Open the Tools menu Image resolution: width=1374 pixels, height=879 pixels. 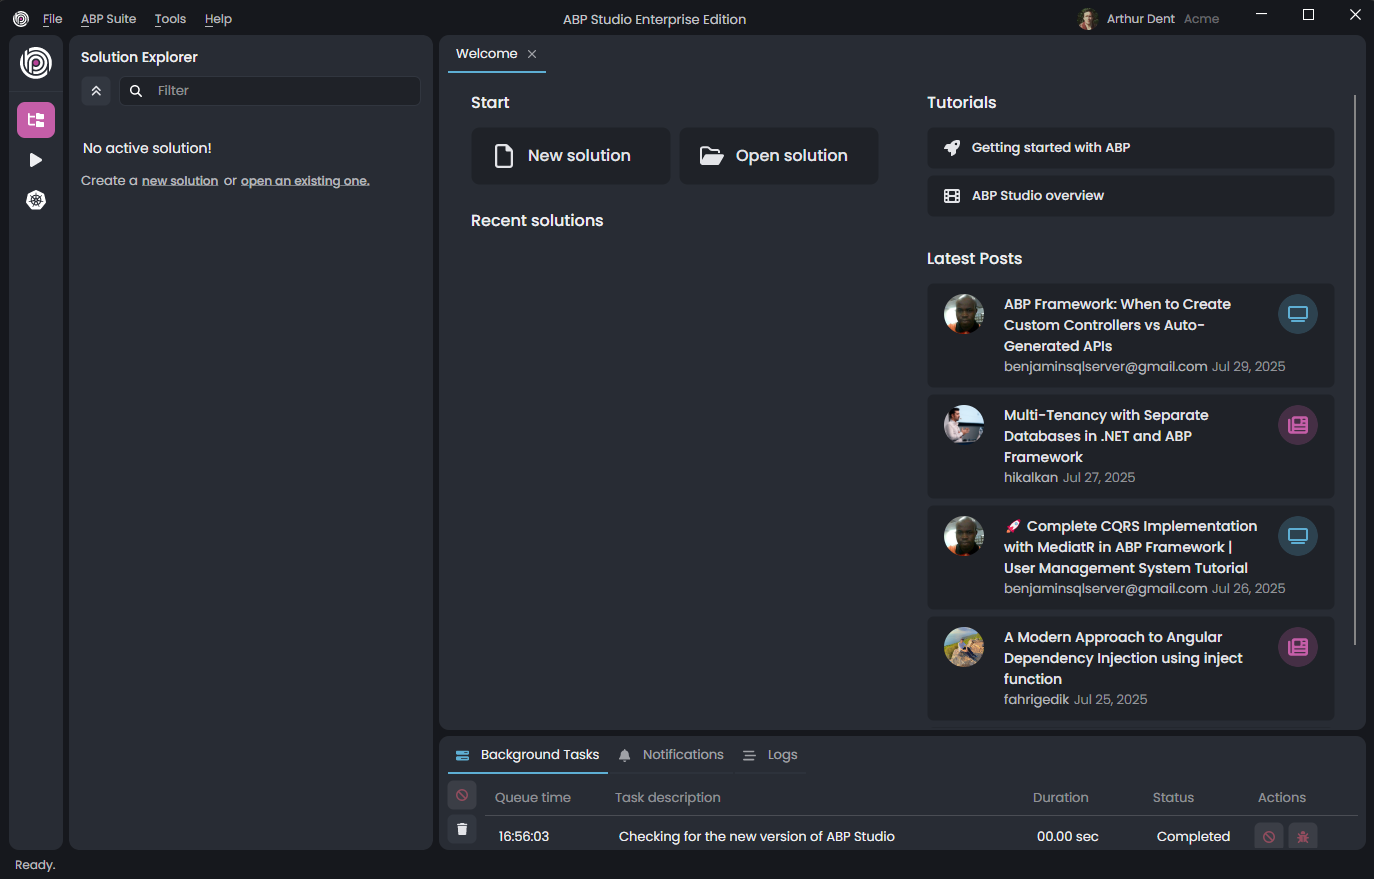coord(170,19)
